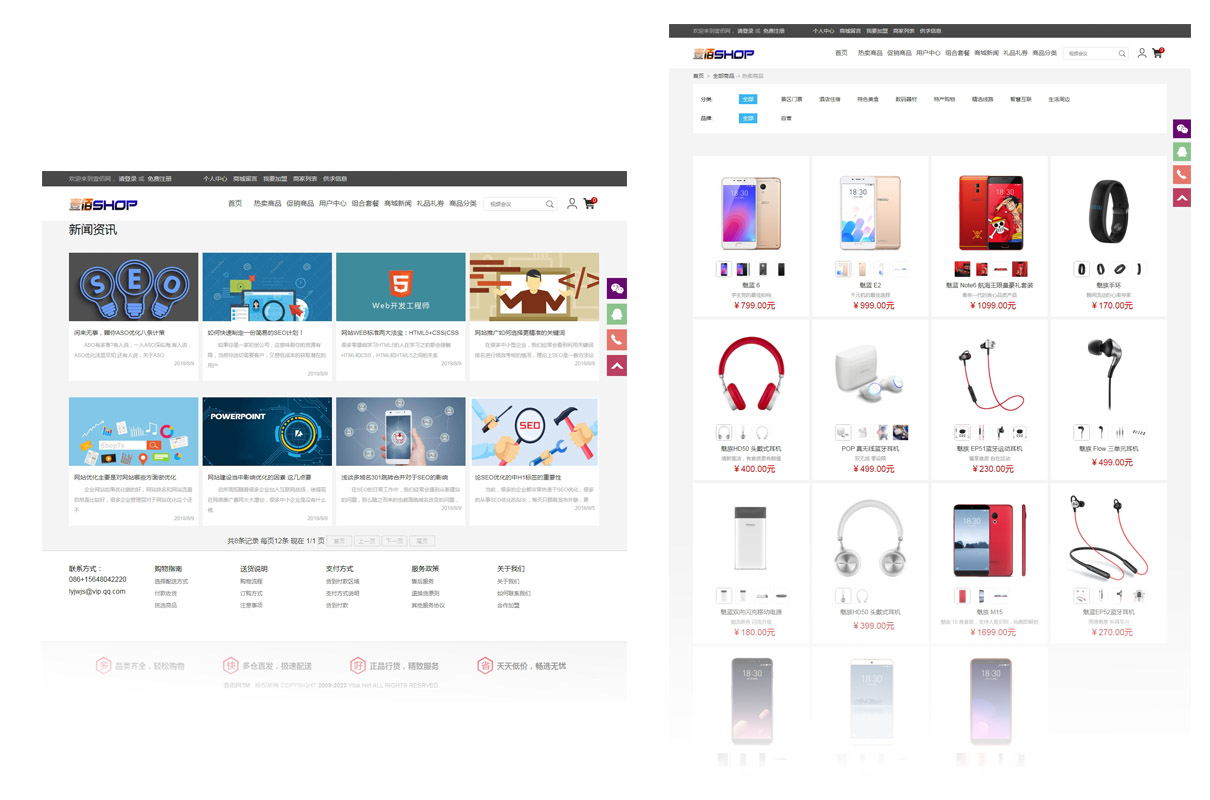Click the back-to-top arrow on the product page
Screen dimensions: 1210x800
click(1182, 198)
